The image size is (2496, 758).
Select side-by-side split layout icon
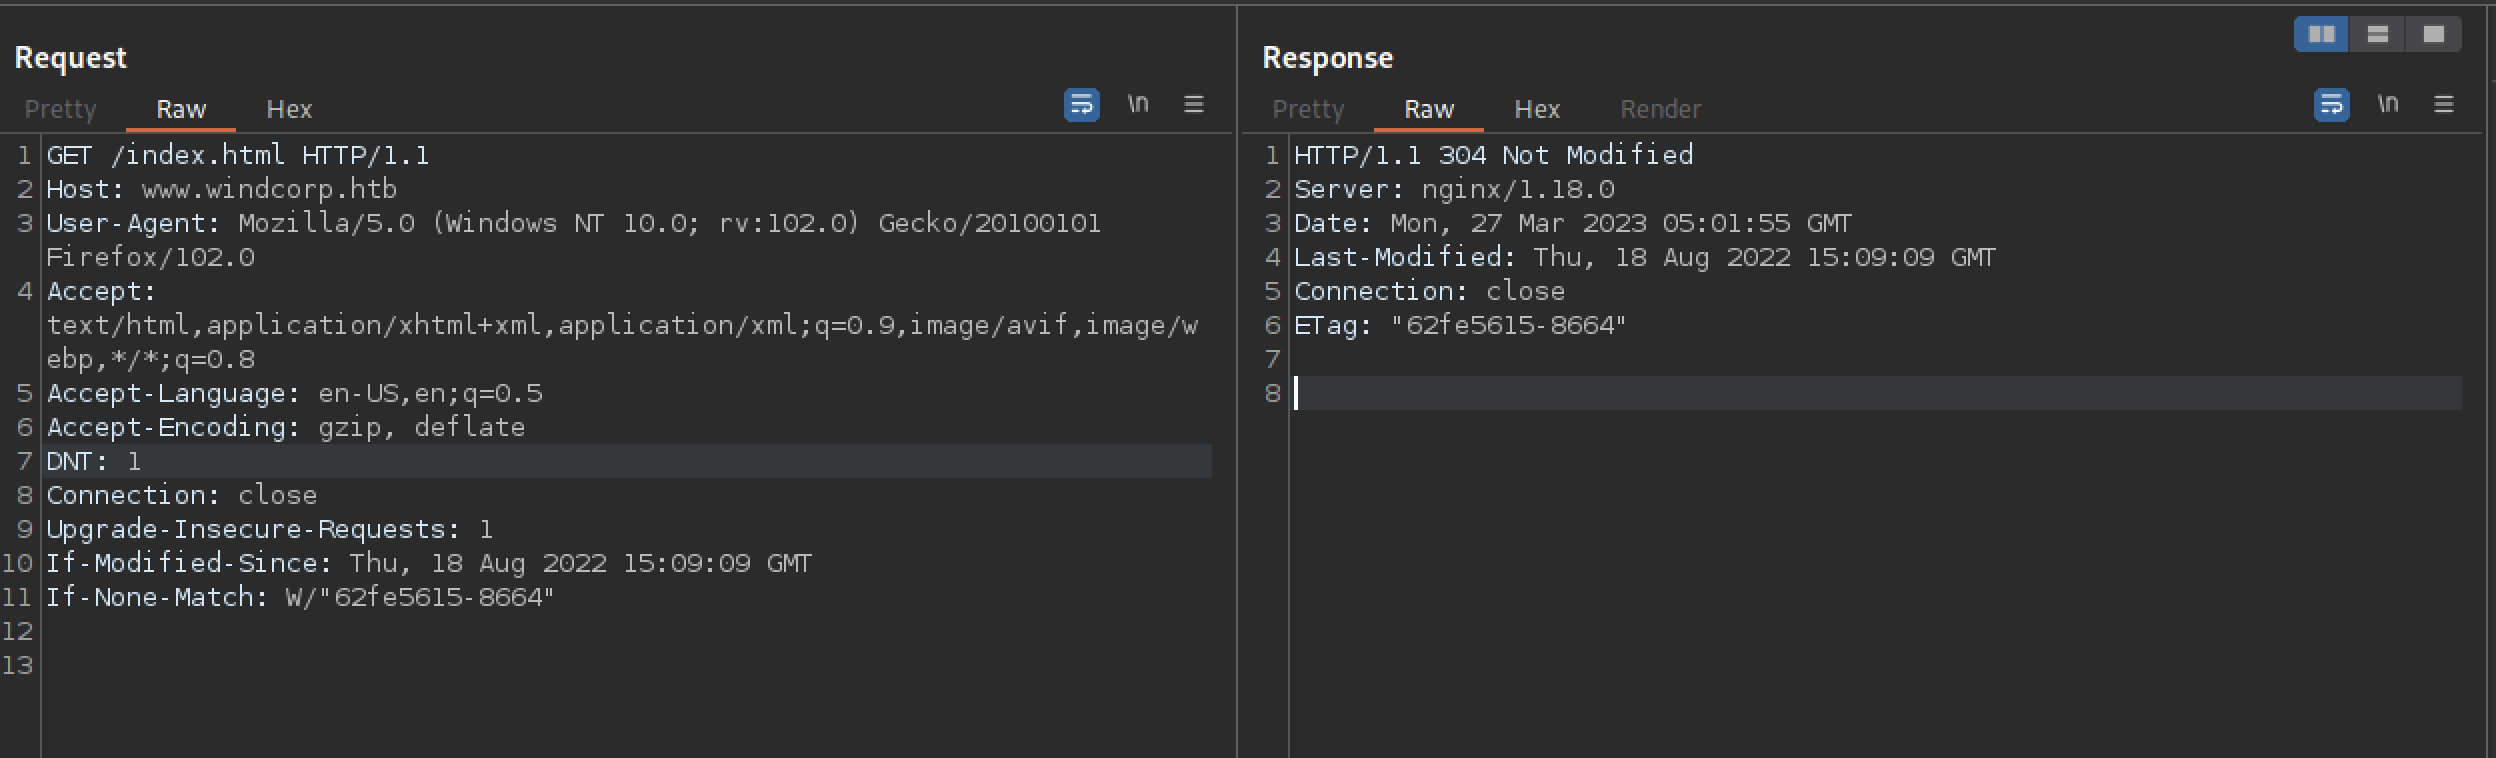click(2321, 35)
